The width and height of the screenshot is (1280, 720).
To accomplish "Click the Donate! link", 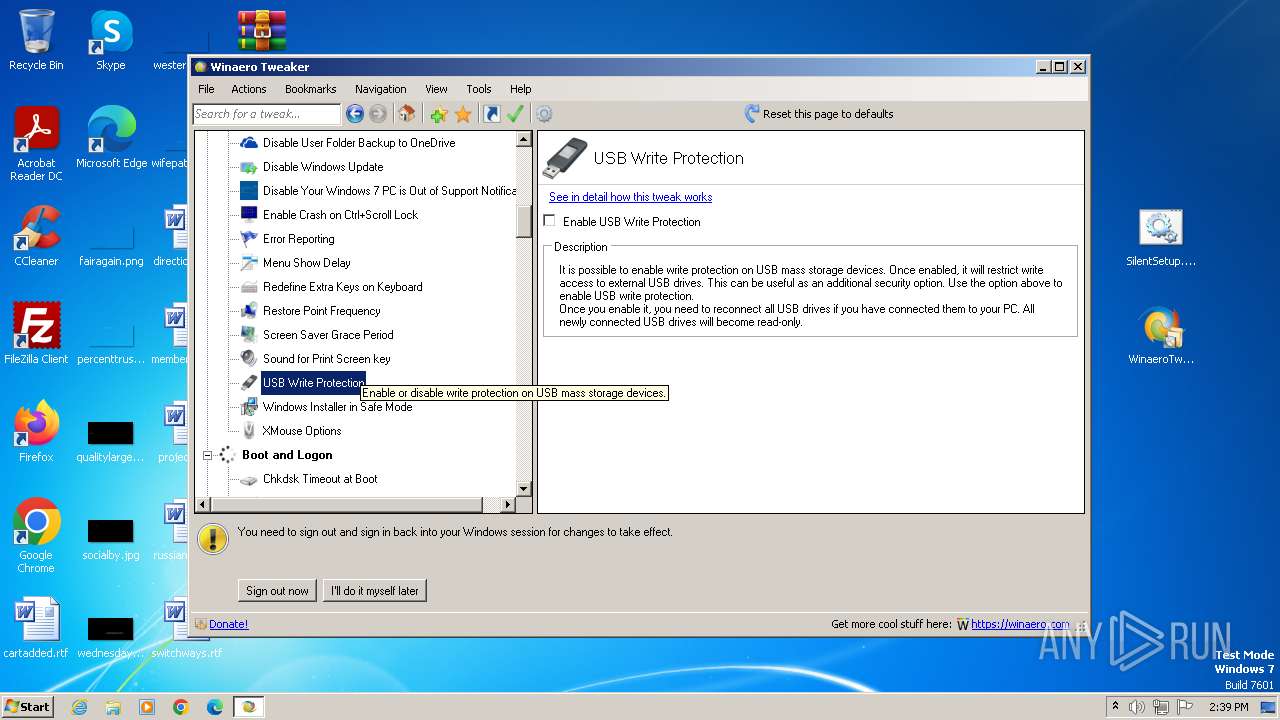I will [x=228, y=624].
